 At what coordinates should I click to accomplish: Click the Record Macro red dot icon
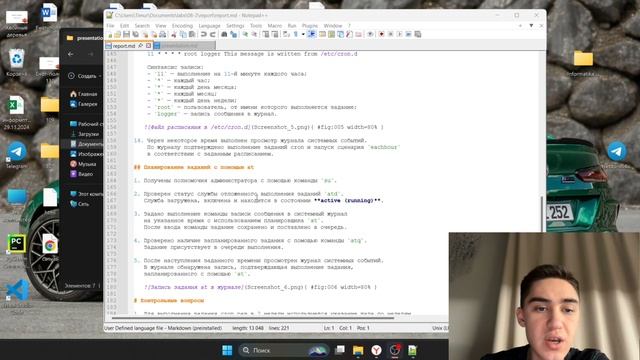(382, 34)
